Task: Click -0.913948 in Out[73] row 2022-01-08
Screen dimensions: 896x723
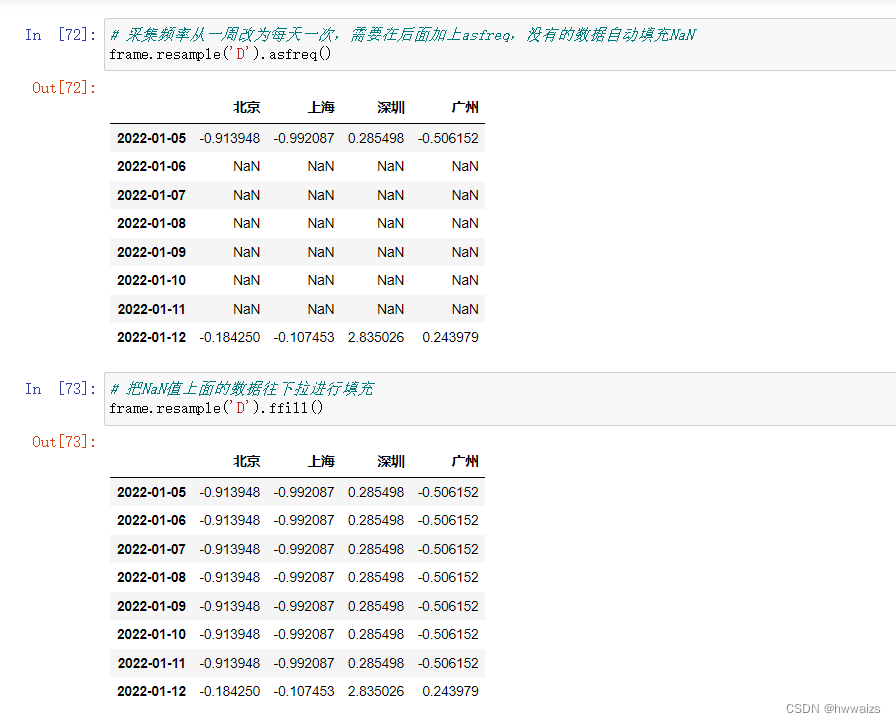Action: [x=230, y=577]
